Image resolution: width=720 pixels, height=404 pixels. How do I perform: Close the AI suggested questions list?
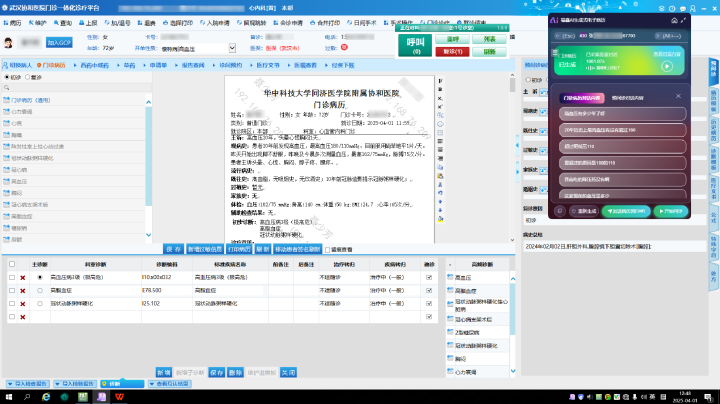pyautogui.click(x=678, y=96)
